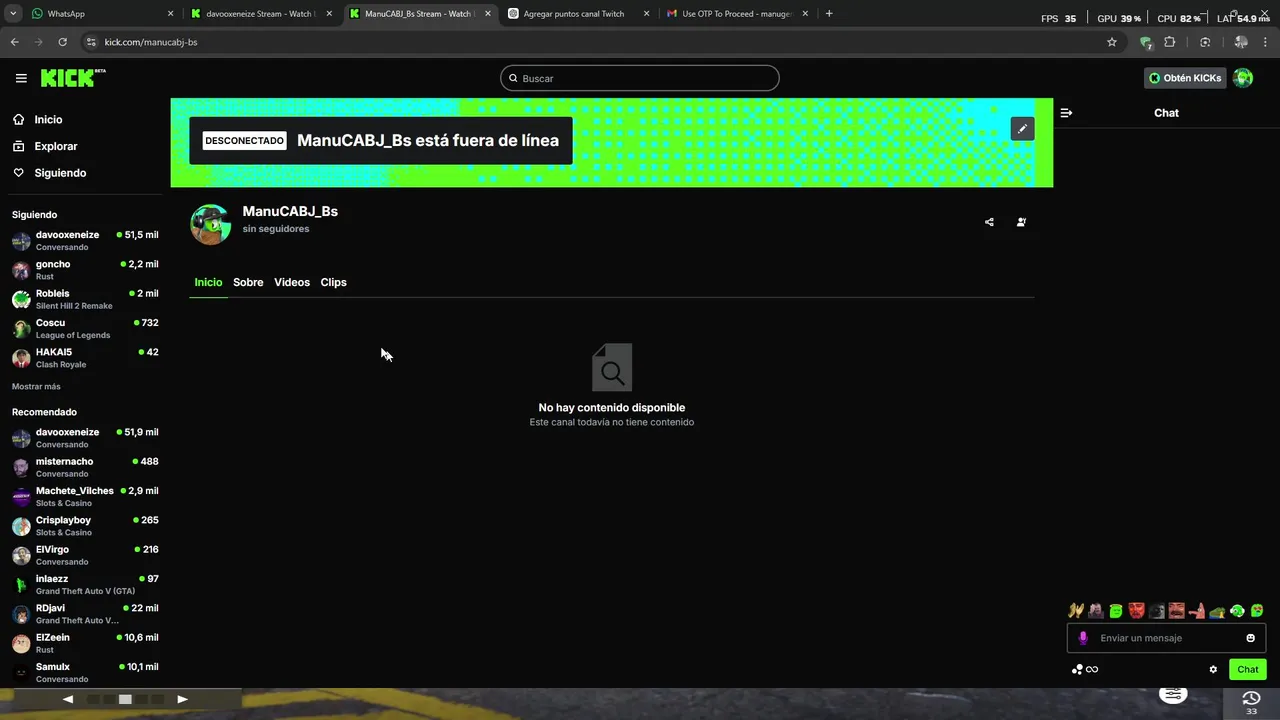Click the right arrow in the bottom strip
Image resolution: width=1280 pixels, height=720 pixels.
182,699
